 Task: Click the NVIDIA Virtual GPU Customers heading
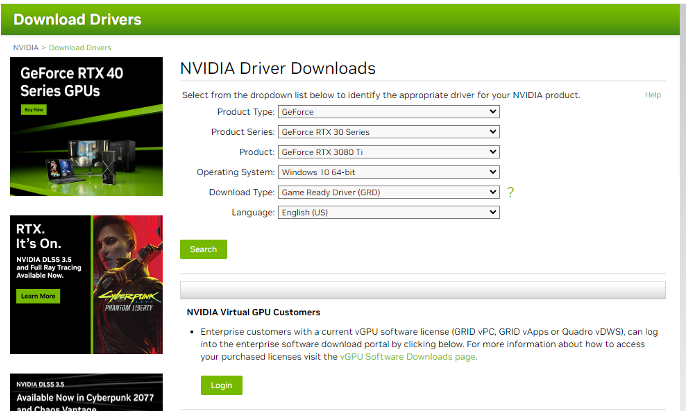[x=253, y=312]
